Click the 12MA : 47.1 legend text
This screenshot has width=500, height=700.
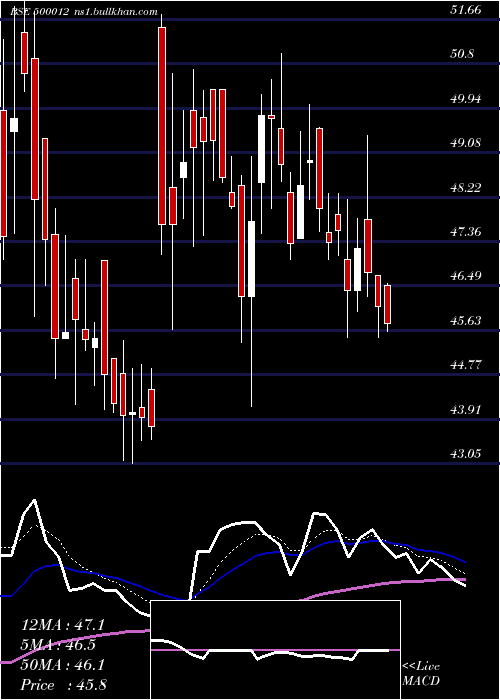click(x=63, y=625)
